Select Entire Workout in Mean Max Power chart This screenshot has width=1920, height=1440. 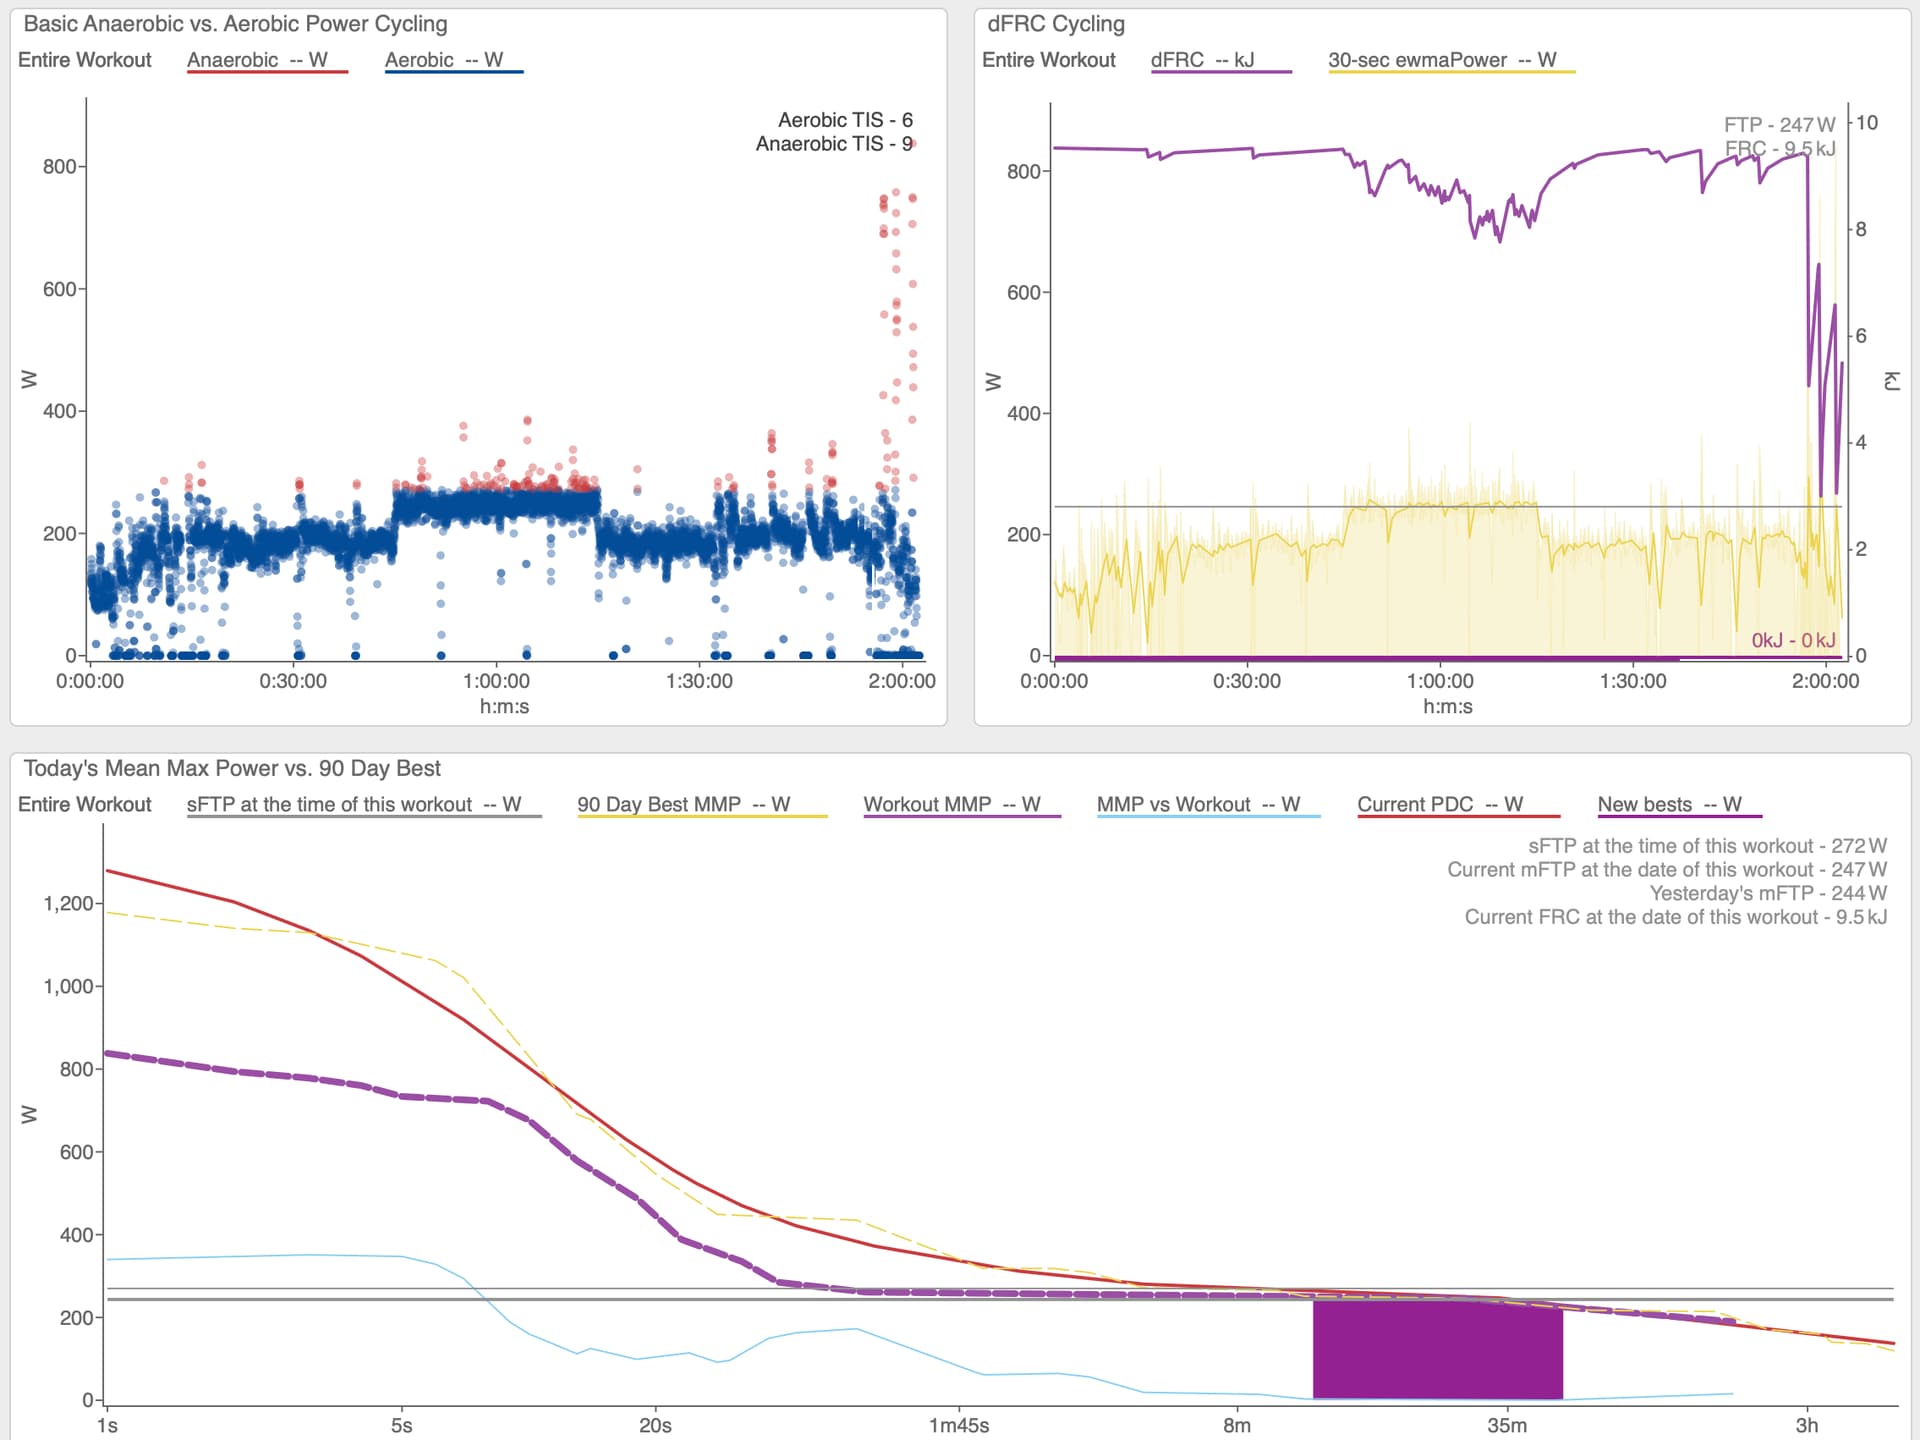point(85,805)
